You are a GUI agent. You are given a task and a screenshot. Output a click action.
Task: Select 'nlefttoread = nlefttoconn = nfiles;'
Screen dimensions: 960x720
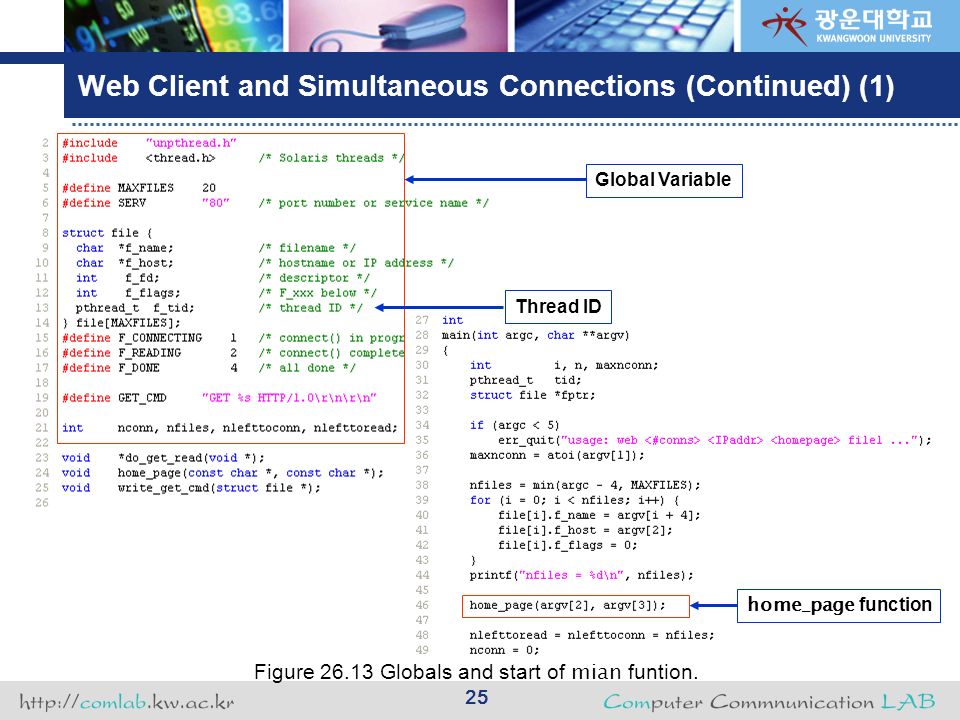(592, 636)
